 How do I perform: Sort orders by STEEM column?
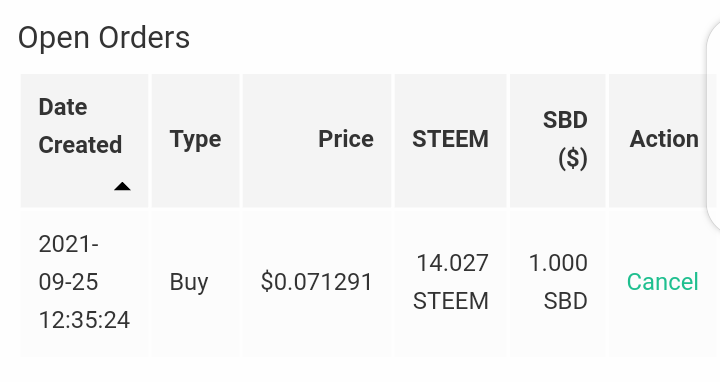pyautogui.click(x=450, y=139)
